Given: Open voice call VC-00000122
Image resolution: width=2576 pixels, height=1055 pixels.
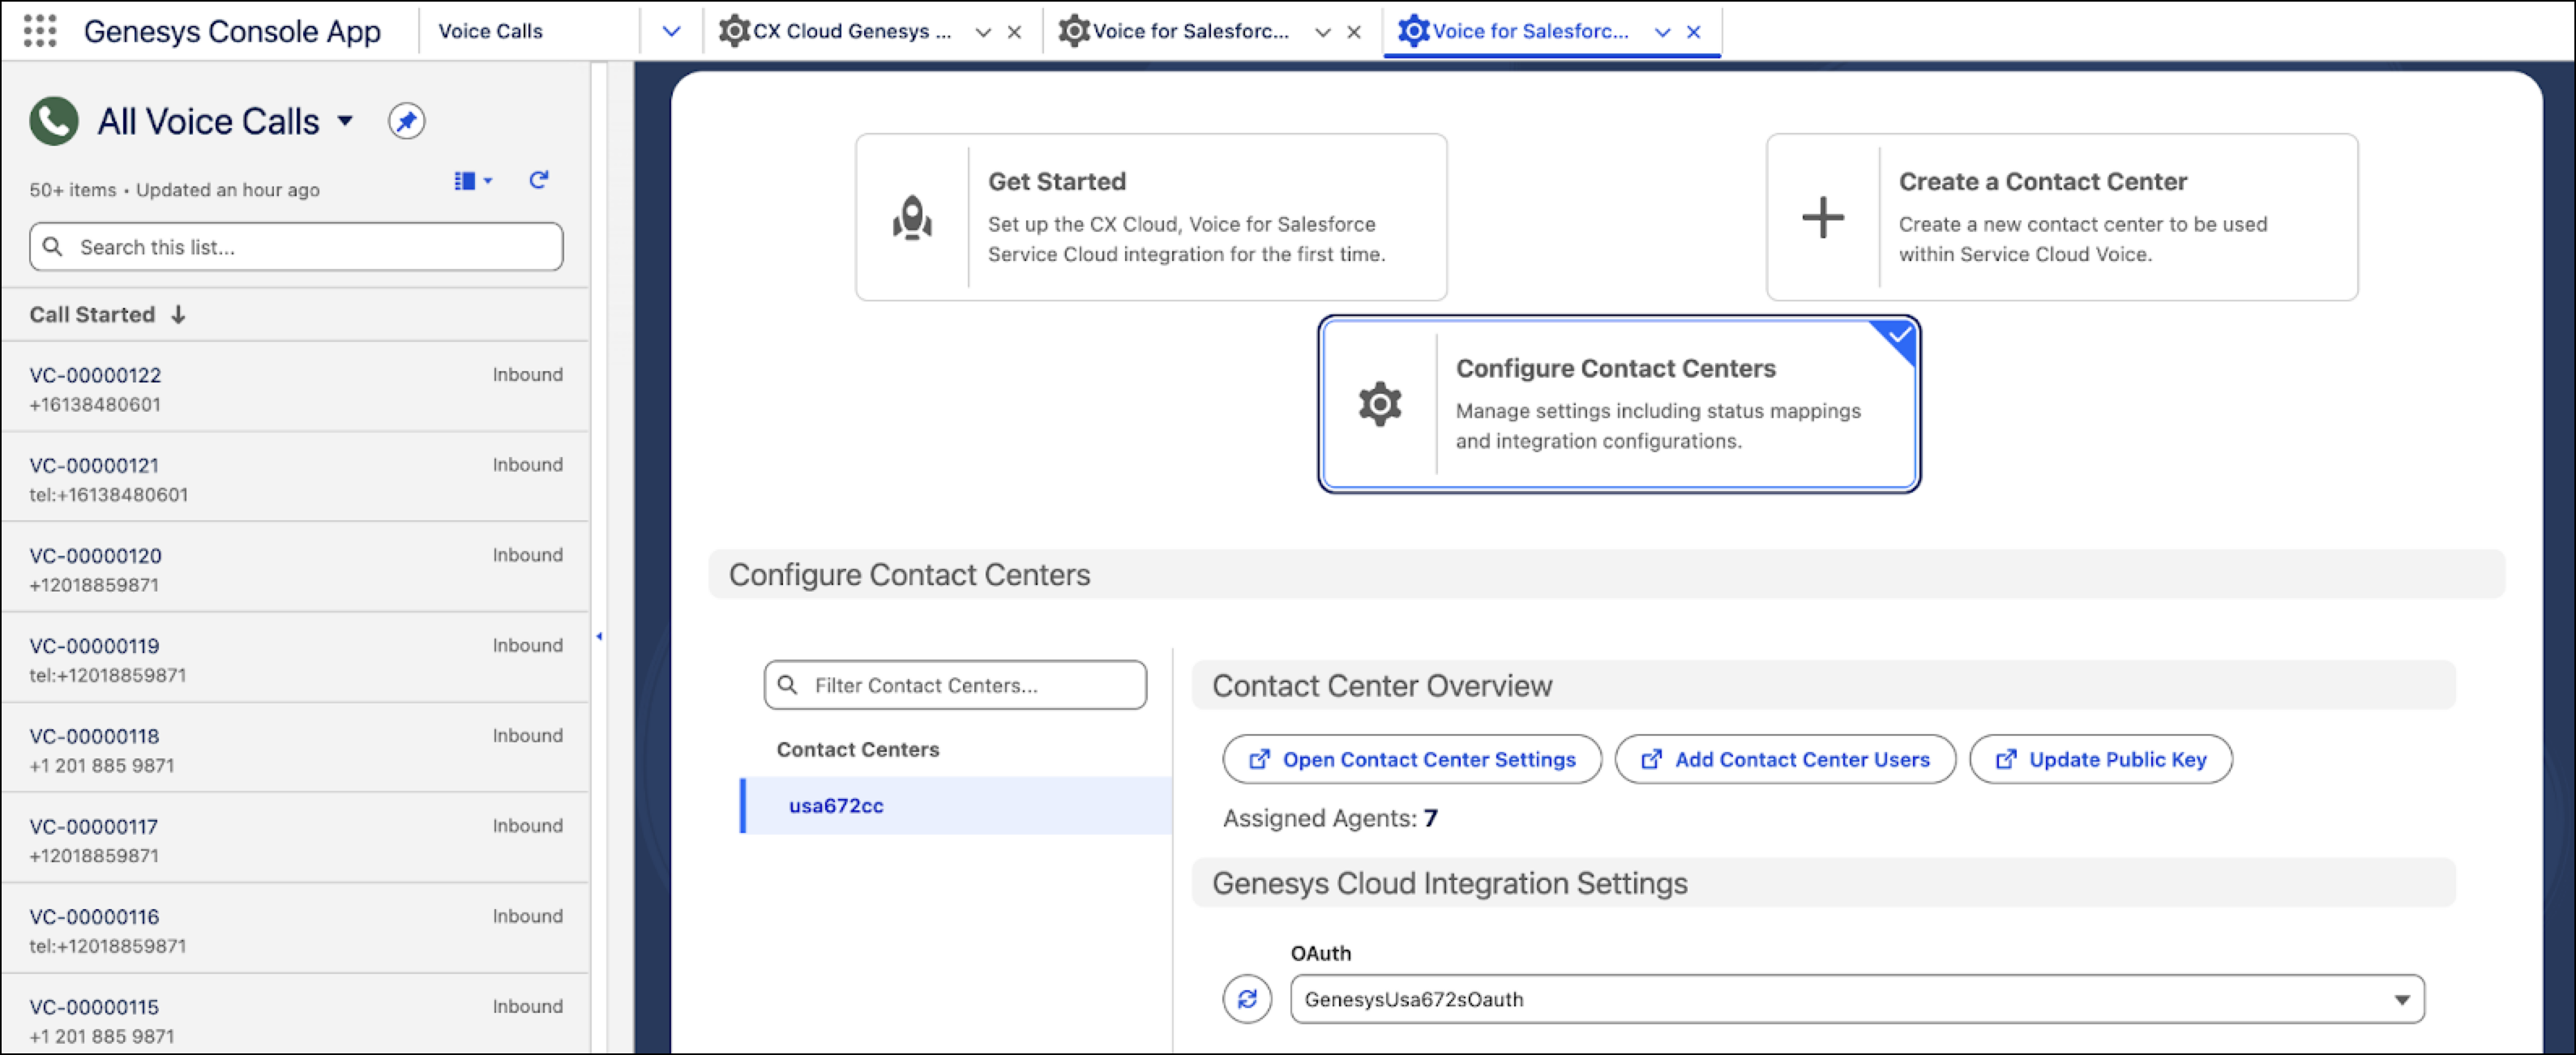Looking at the screenshot, I should (95, 375).
